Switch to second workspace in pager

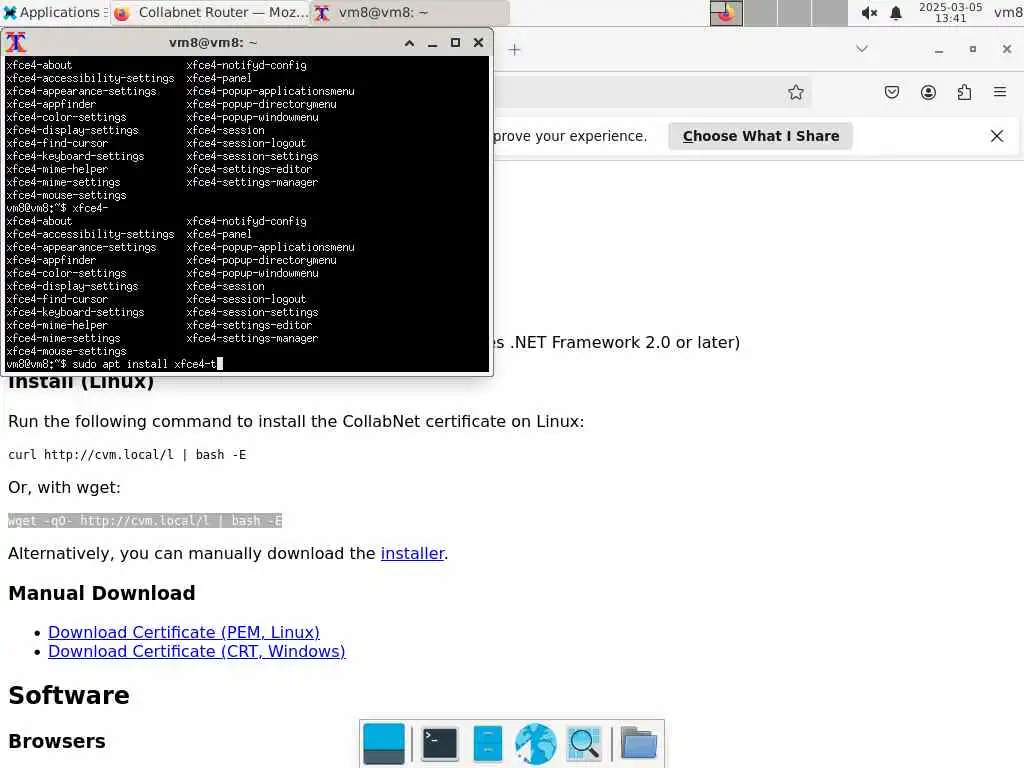[761, 13]
